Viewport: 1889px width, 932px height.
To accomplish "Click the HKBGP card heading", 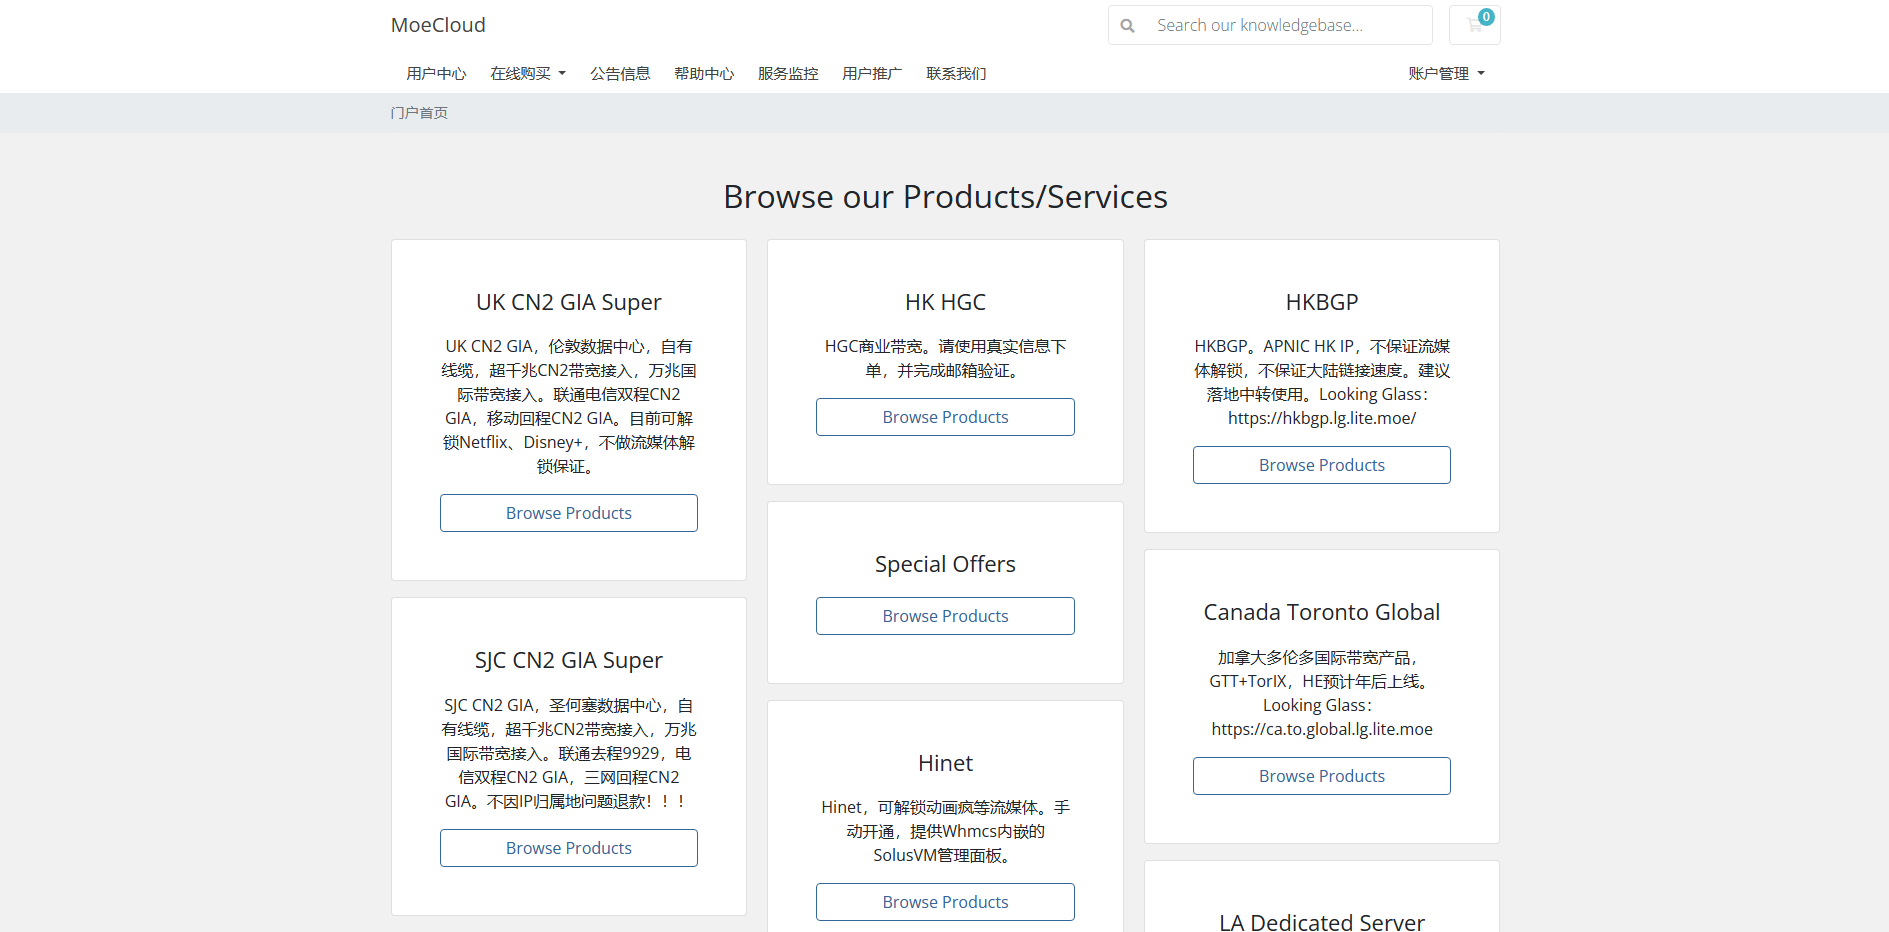I will click(x=1322, y=302).
